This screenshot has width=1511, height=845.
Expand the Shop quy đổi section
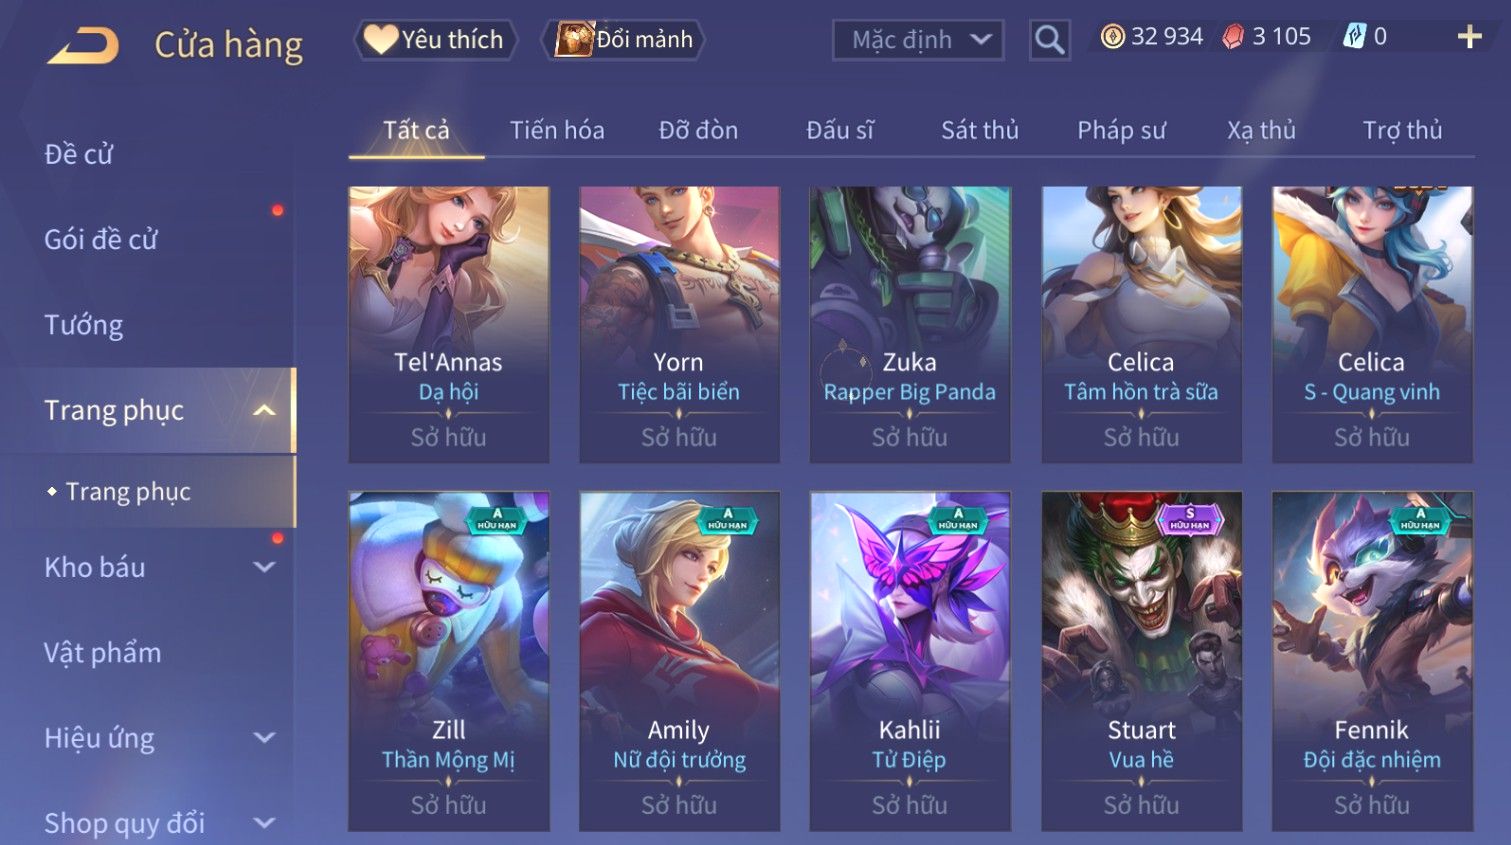(x=264, y=823)
